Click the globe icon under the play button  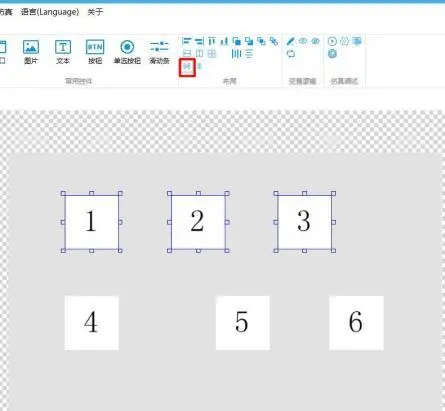(332, 54)
